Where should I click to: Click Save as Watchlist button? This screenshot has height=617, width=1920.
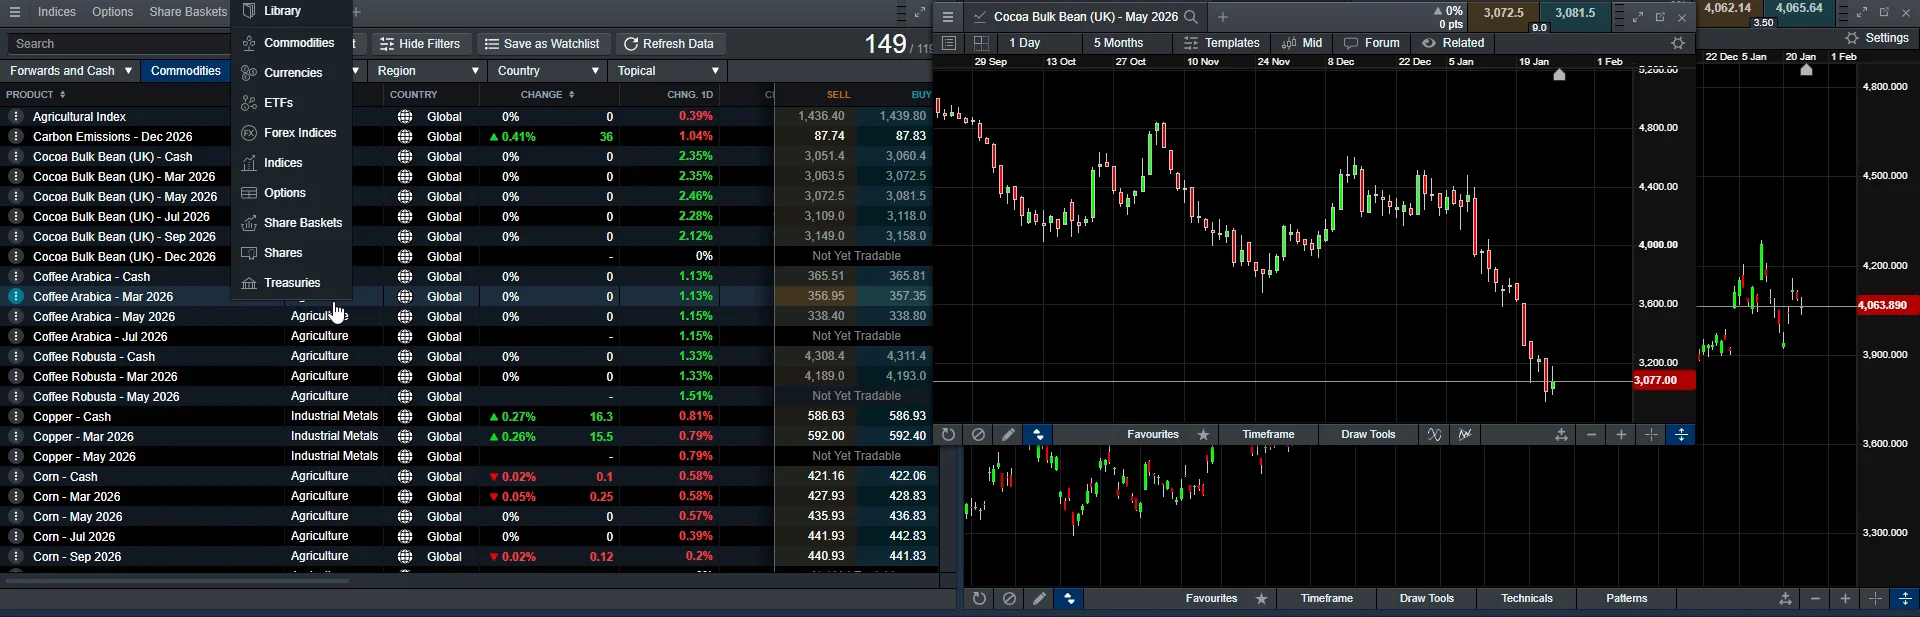pyautogui.click(x=542, y=44)
